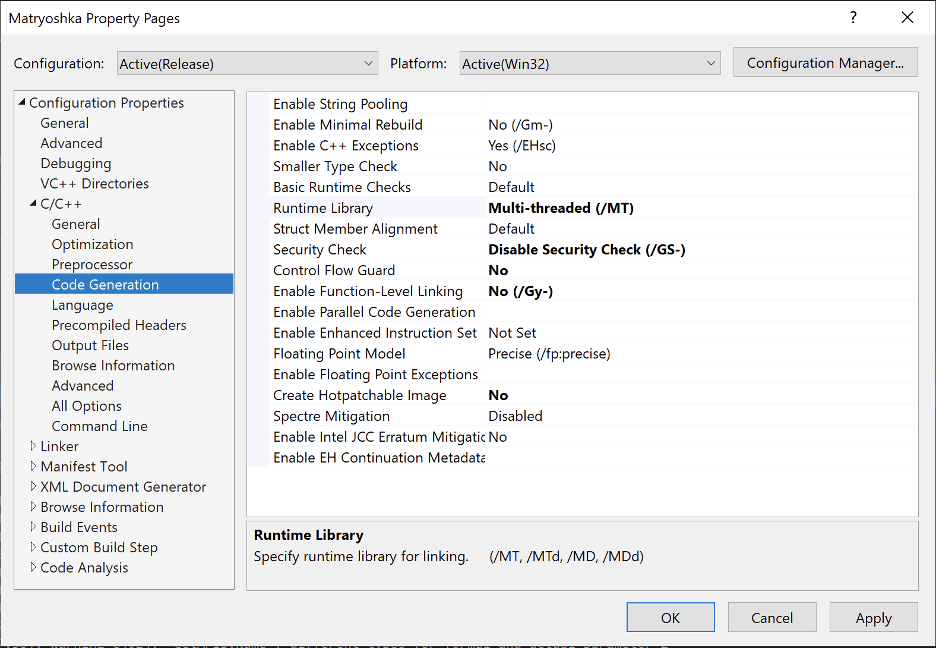Click the Security Check property value
Image resolution: width=936 pixels, height=648 pixels.
[x=586, y=250]
